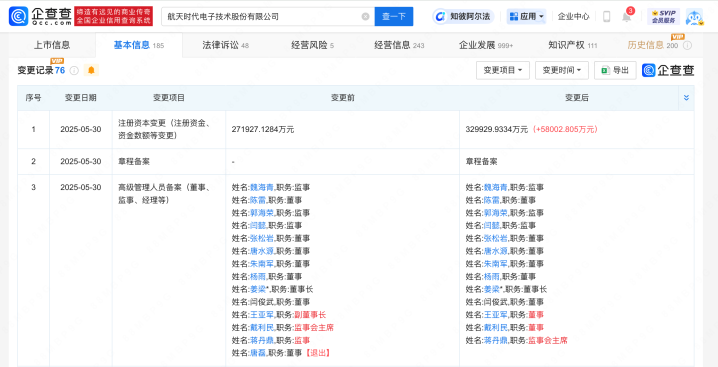Click the 注册资本变更 item cell
The height and width of the screenshot is (367, 718).
tap(169, 129)
